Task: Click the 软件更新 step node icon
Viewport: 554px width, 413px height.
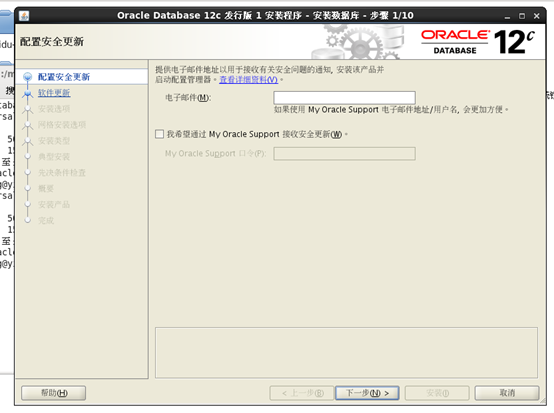Action: click(x=28, y=93)
